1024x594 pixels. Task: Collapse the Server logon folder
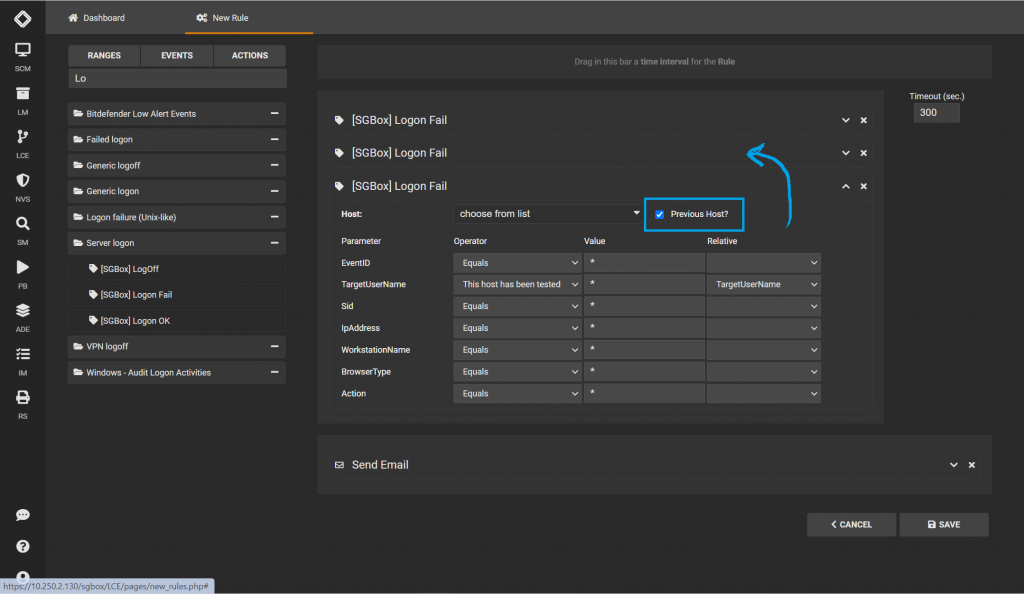pyautogui.click(x=274, y=243)
